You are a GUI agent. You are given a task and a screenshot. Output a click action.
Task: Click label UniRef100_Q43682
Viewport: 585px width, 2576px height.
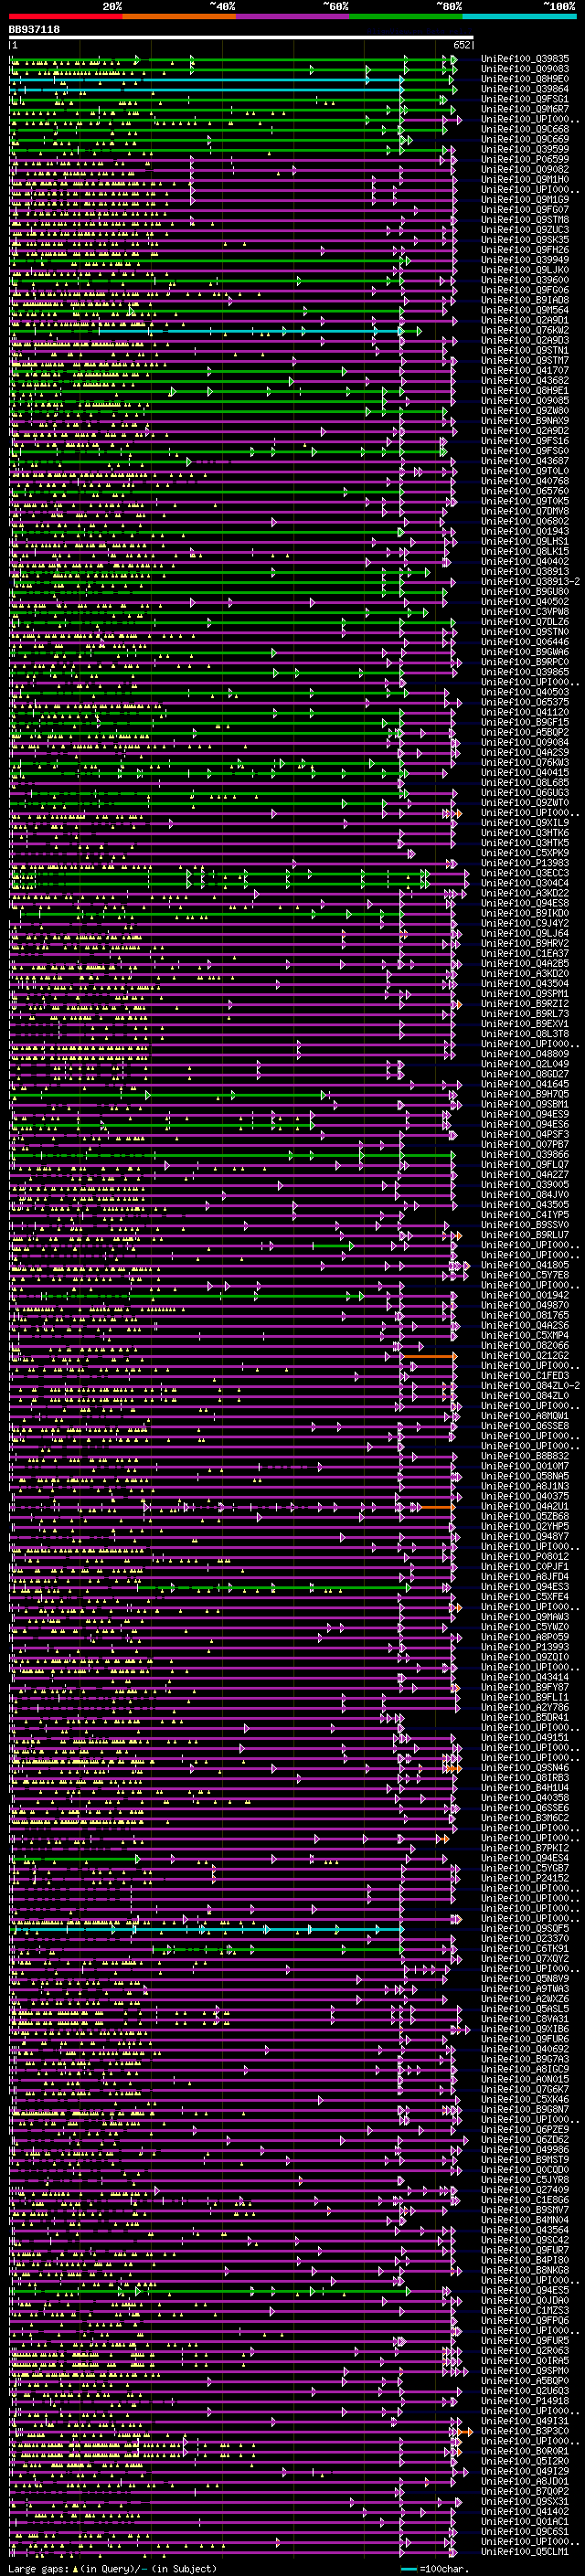point(525,380)
